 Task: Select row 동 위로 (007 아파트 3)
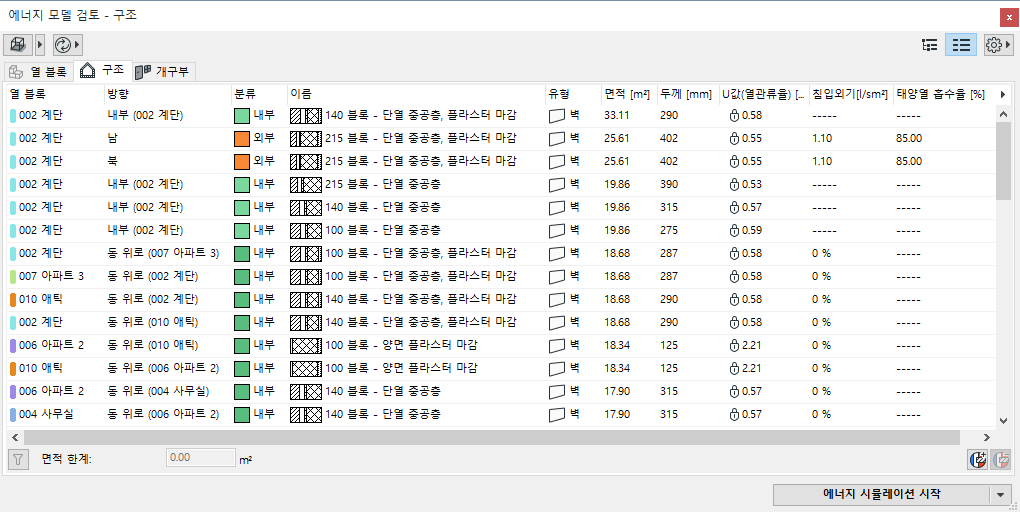[500, 253]
